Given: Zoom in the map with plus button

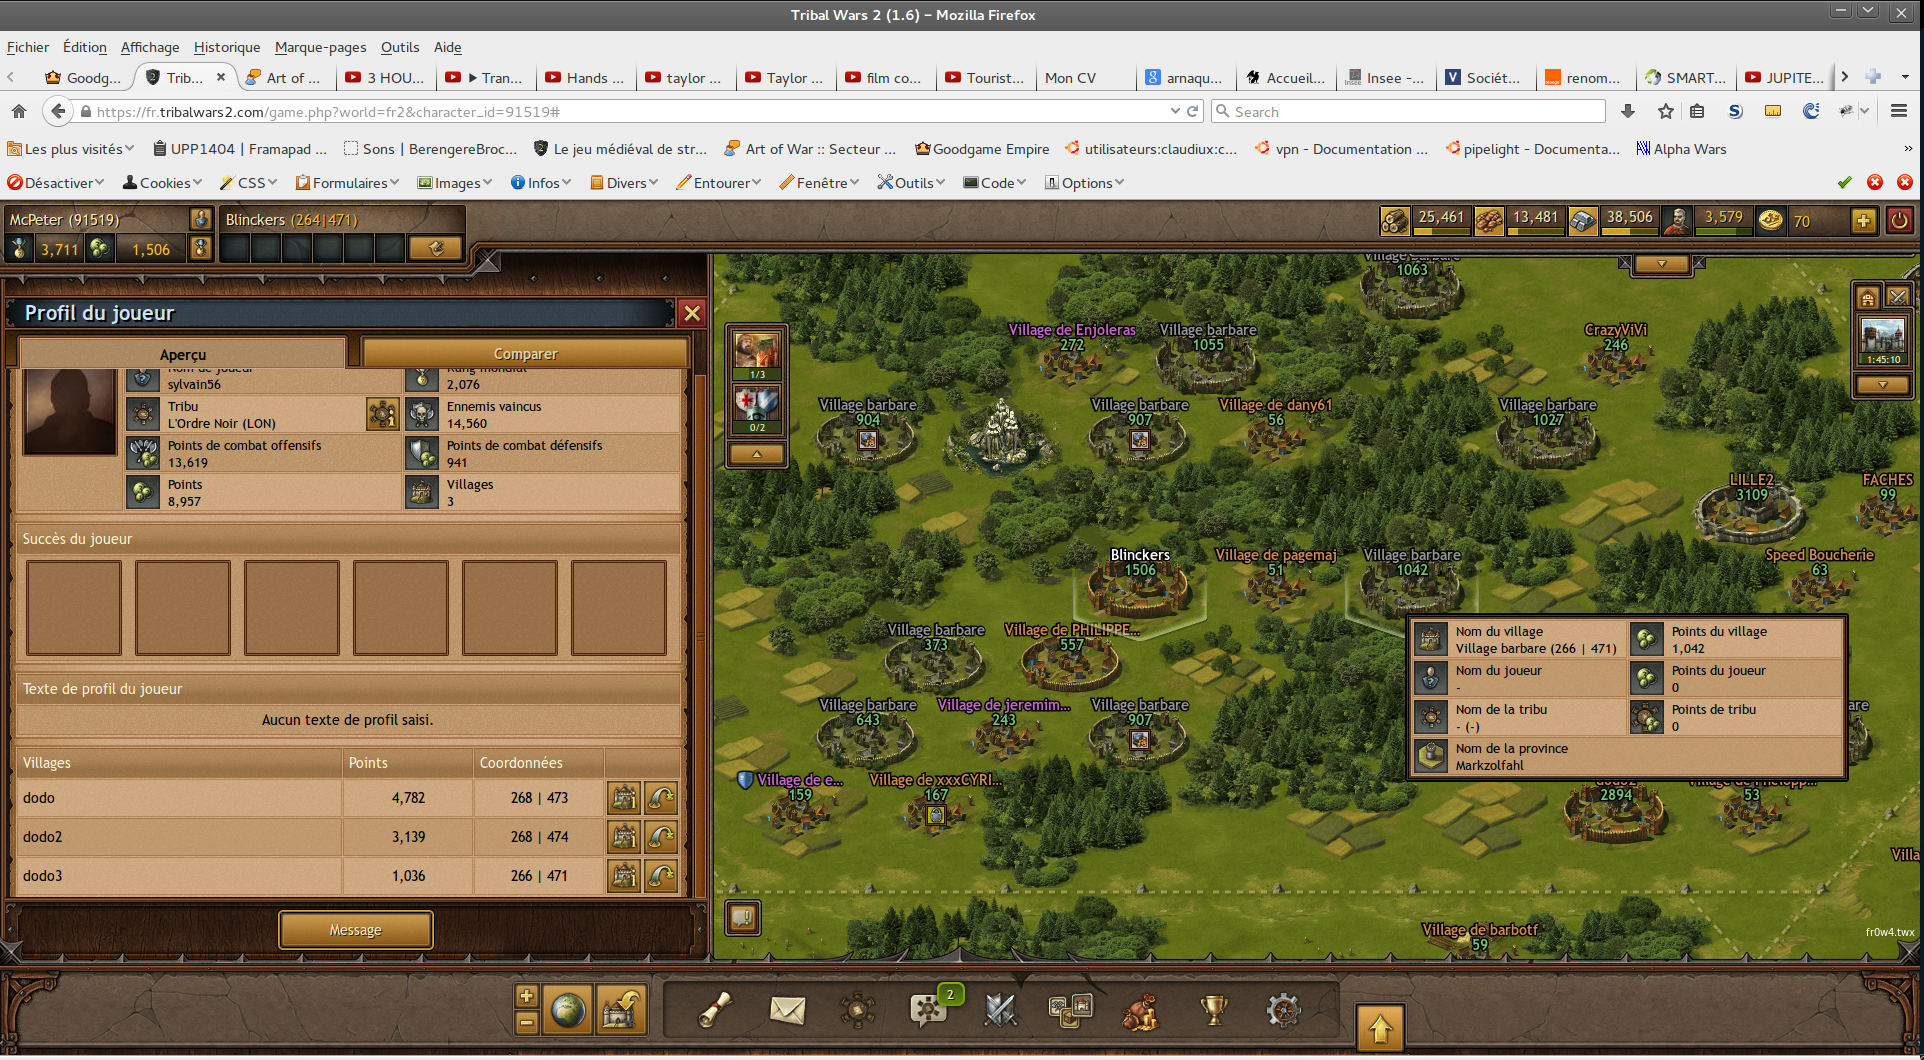Looking at the screenshot, I should [527, 996].
